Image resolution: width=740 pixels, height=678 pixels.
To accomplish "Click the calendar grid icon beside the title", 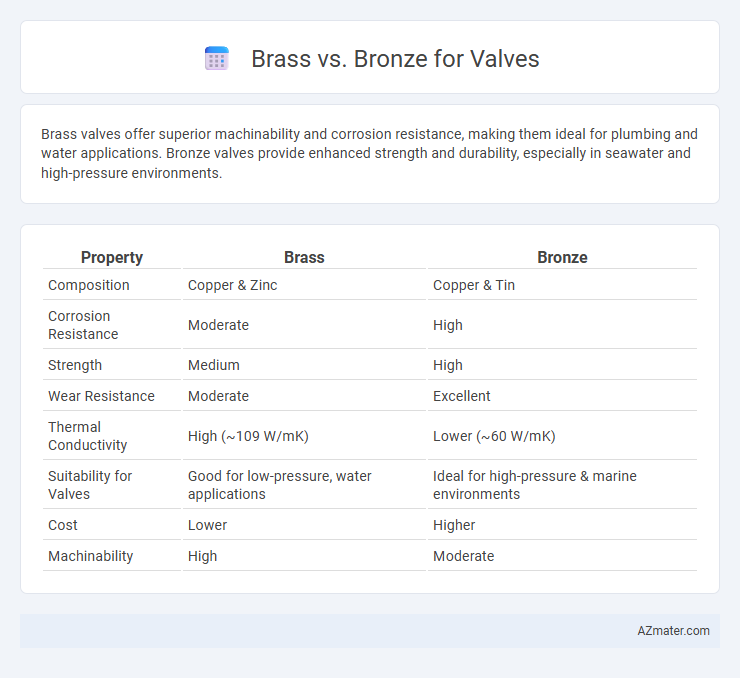I will (x=217, y=59).
